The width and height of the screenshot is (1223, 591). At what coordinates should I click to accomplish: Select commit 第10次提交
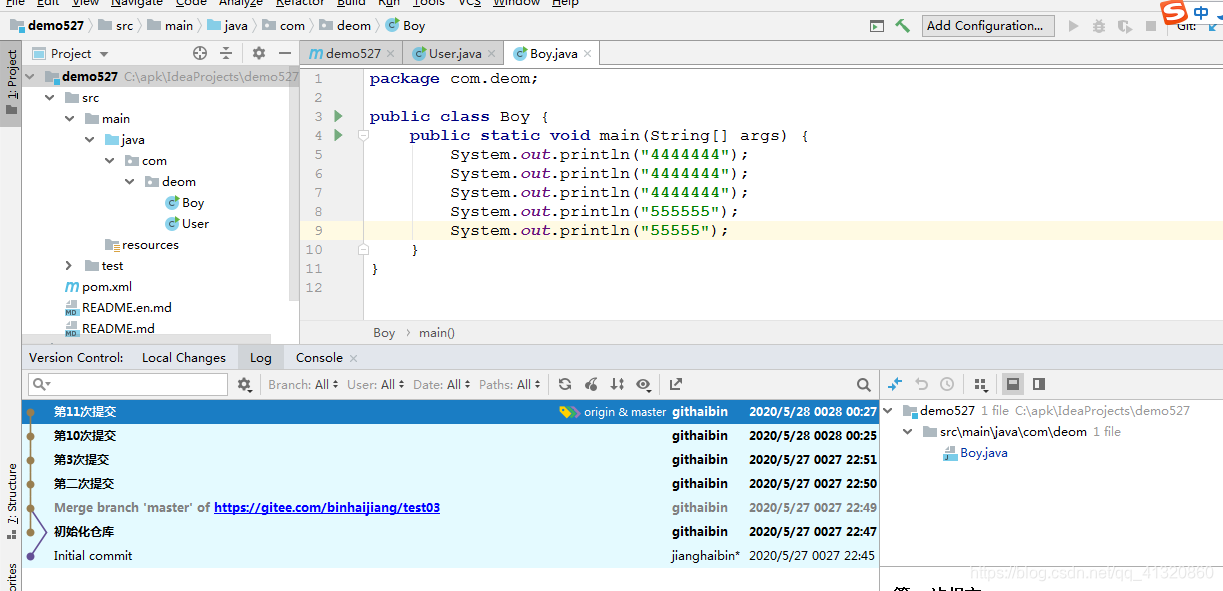coord(450,436)
